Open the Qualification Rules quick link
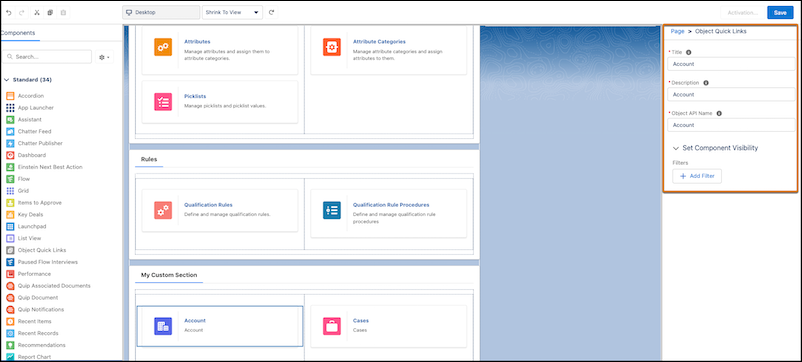This screenshot has width=802, height=362. pos(208,205)
